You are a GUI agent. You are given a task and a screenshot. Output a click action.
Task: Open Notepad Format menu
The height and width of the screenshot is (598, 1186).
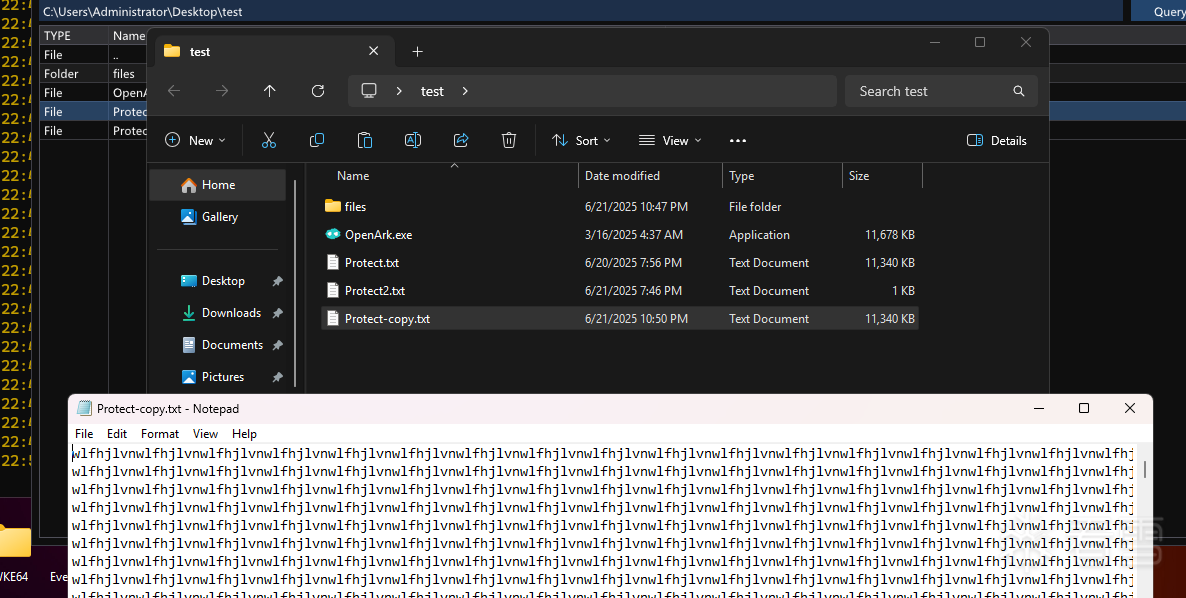click(160, 434)
